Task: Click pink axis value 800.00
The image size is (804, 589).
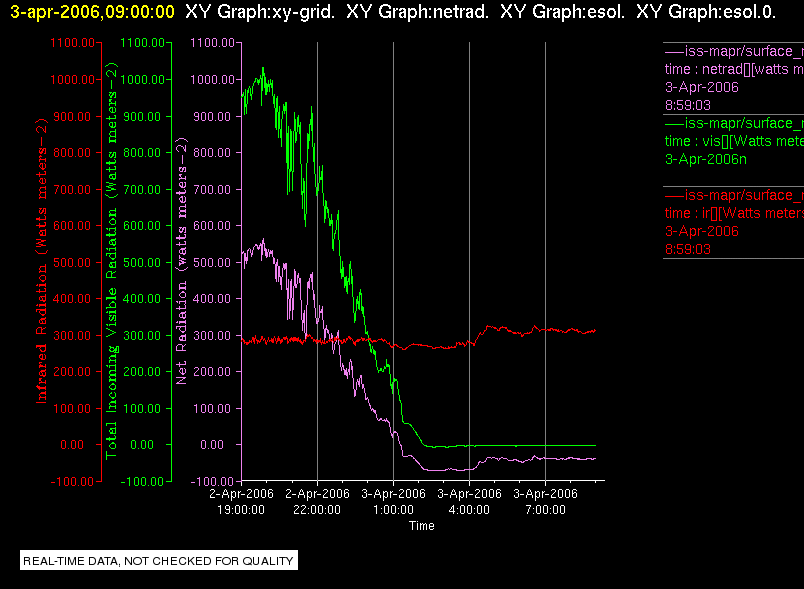Action: 212,153
